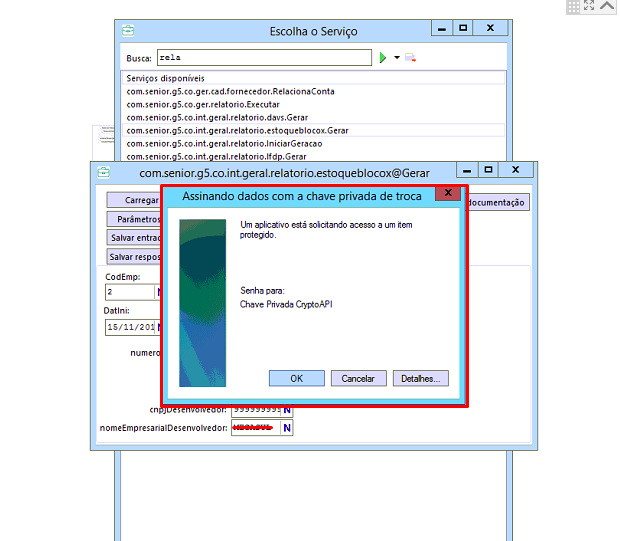Click the red clear search icon
Screen dimensions: 620x541
[x=410, y=58]
